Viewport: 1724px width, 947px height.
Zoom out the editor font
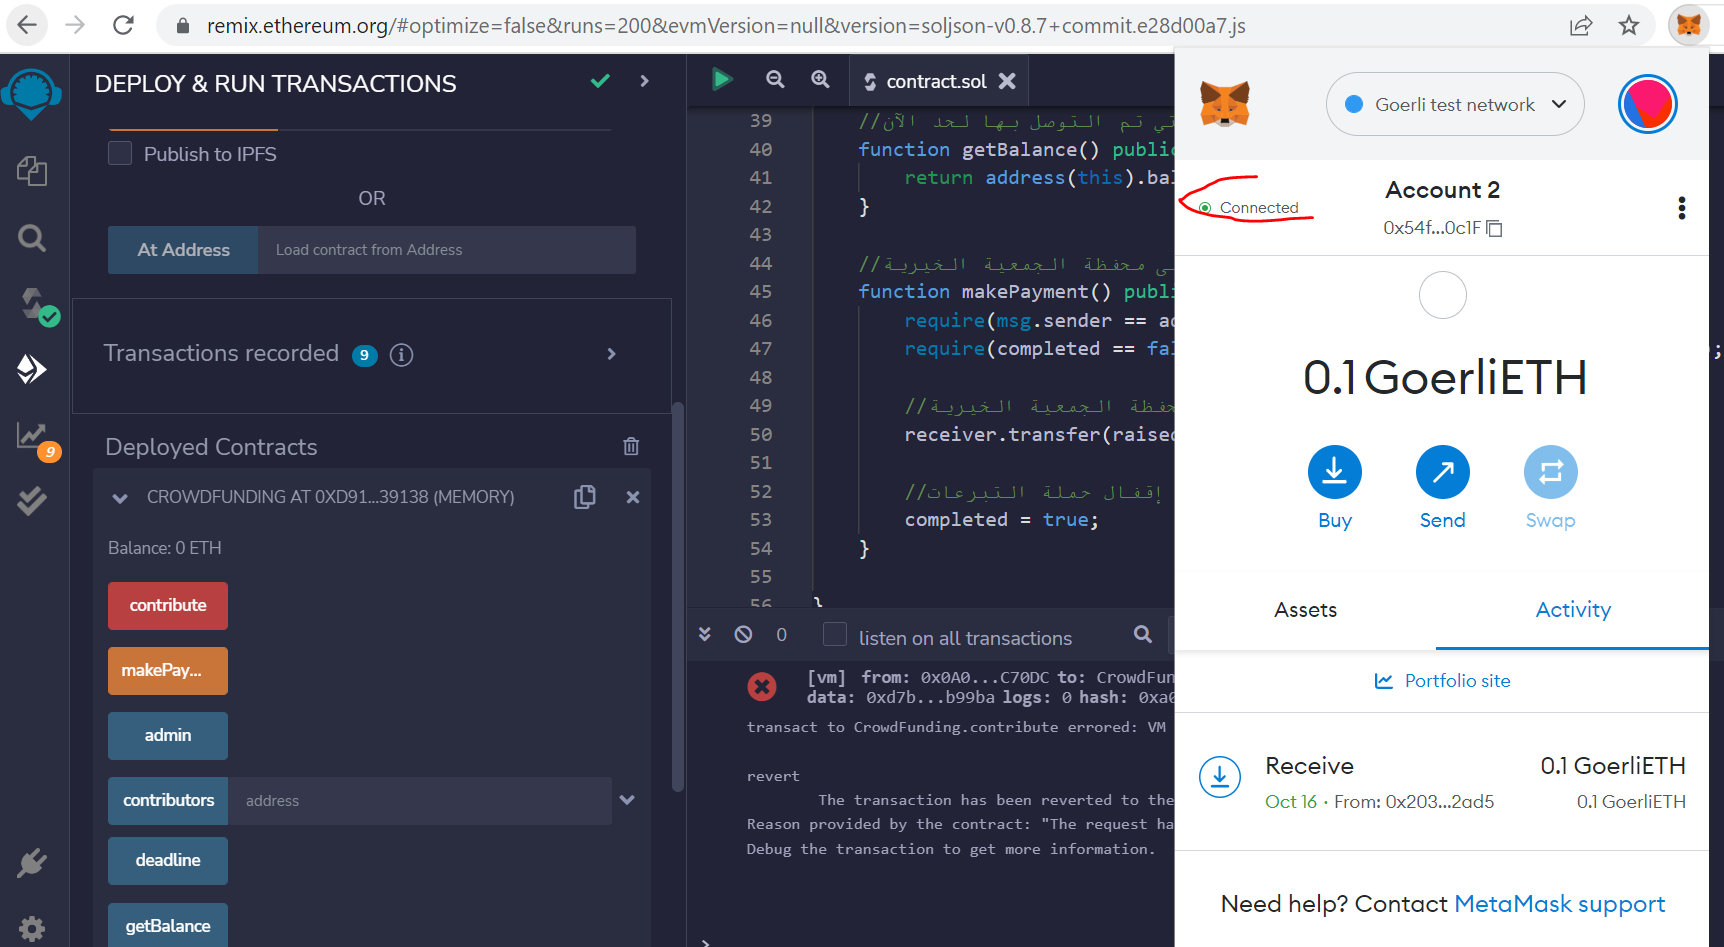pos(775,79)
